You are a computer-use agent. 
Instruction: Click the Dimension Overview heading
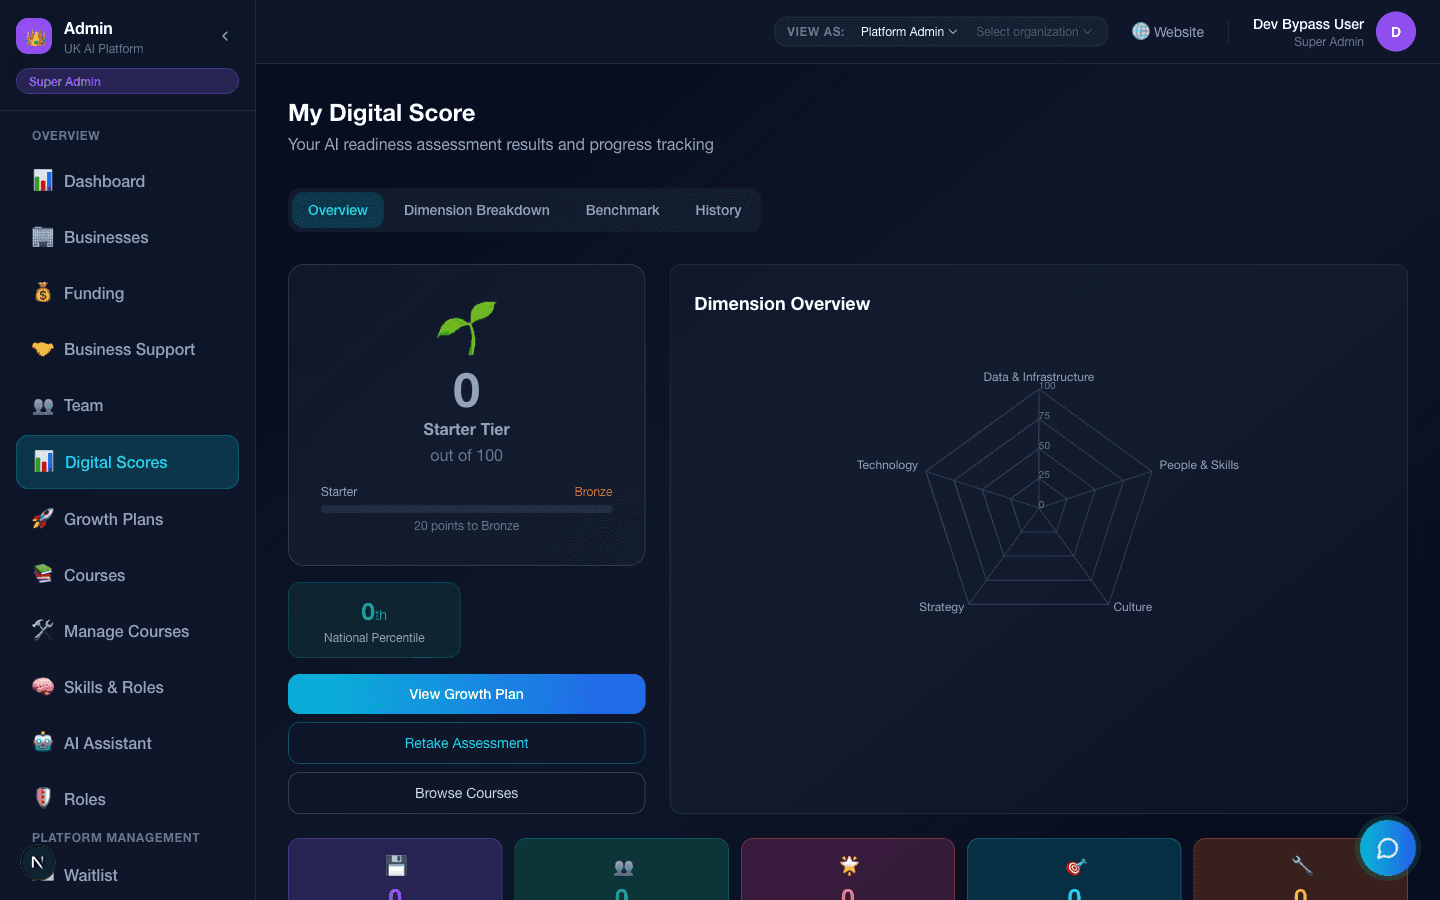782,304
